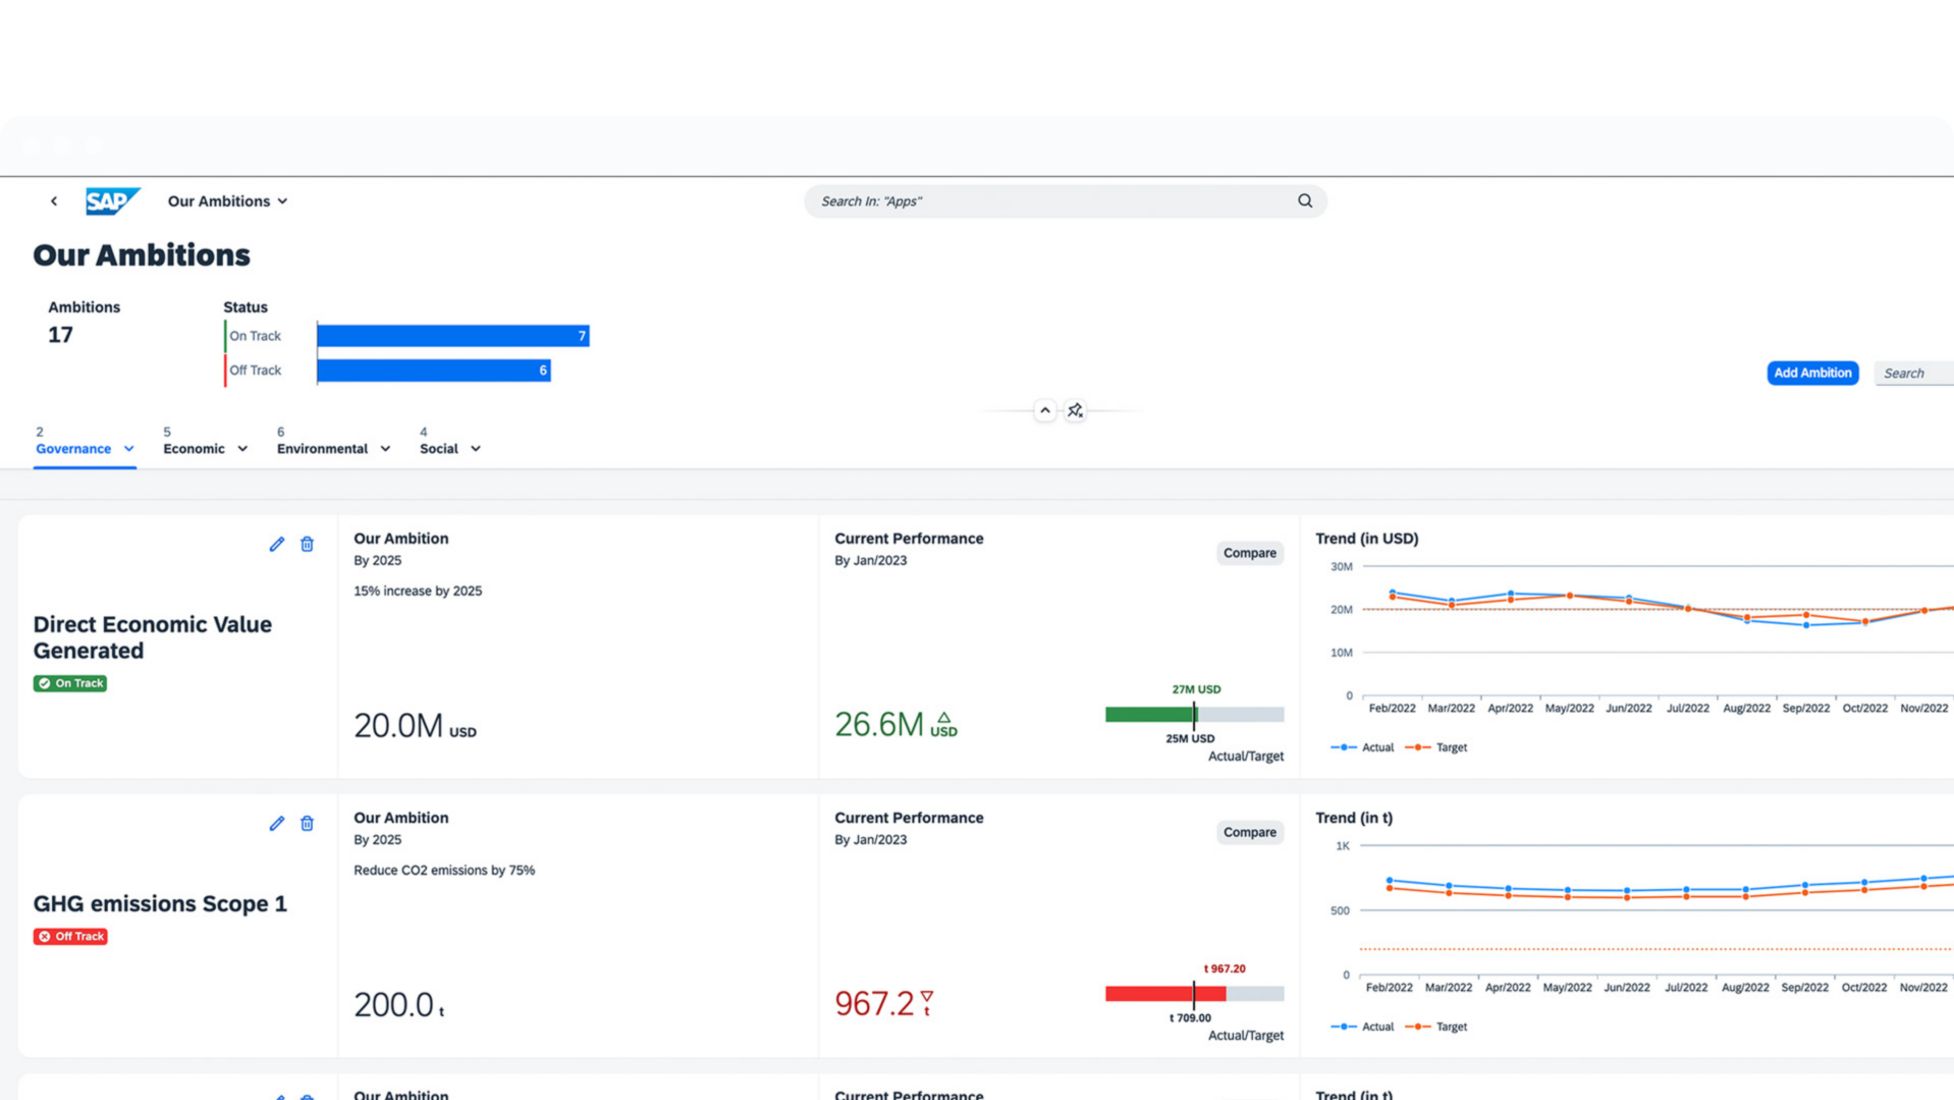Viewport: 1954px width, 1100px height.
Task: Click Compare for Direct Economic Value Generated
Action: point(1249,553)
